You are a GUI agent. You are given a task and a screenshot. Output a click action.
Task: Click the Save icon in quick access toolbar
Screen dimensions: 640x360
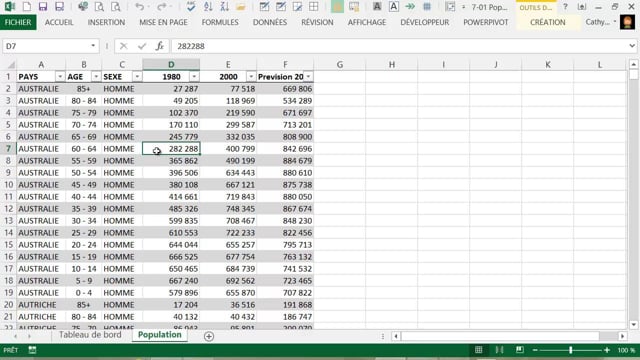pos(42,7)
